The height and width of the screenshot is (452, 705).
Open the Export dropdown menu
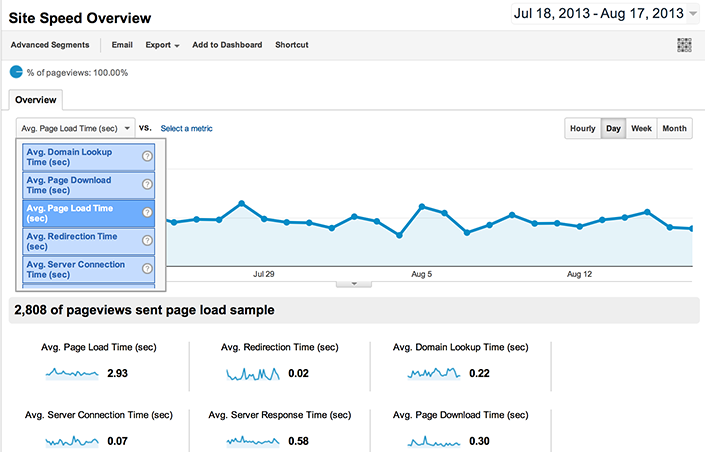[x=162, y=45]
